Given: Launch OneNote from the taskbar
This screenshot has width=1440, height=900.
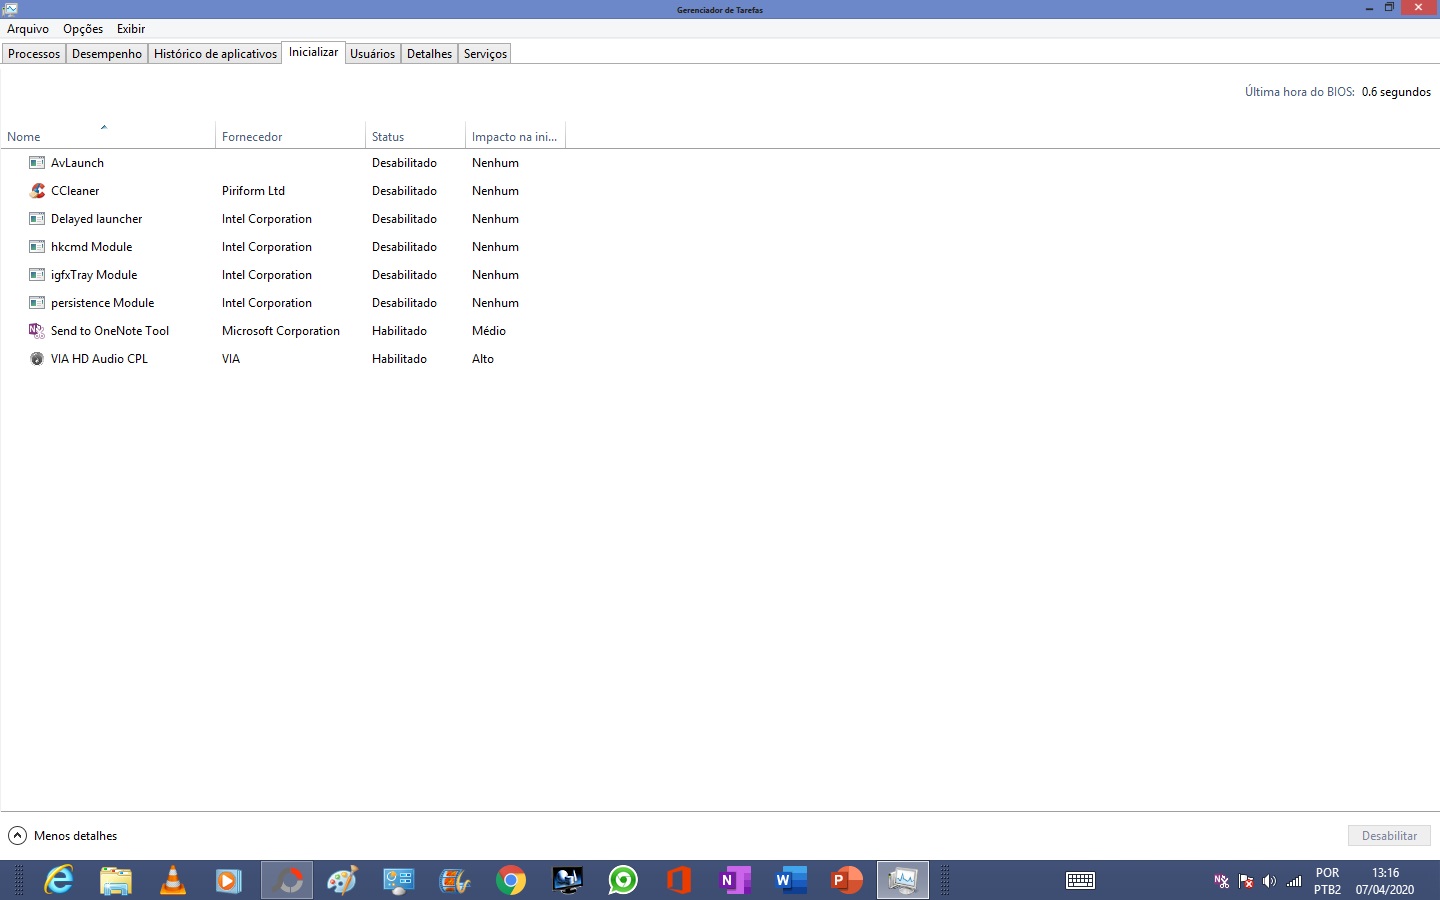Looking at the screenshot, I should coord(735,880).
